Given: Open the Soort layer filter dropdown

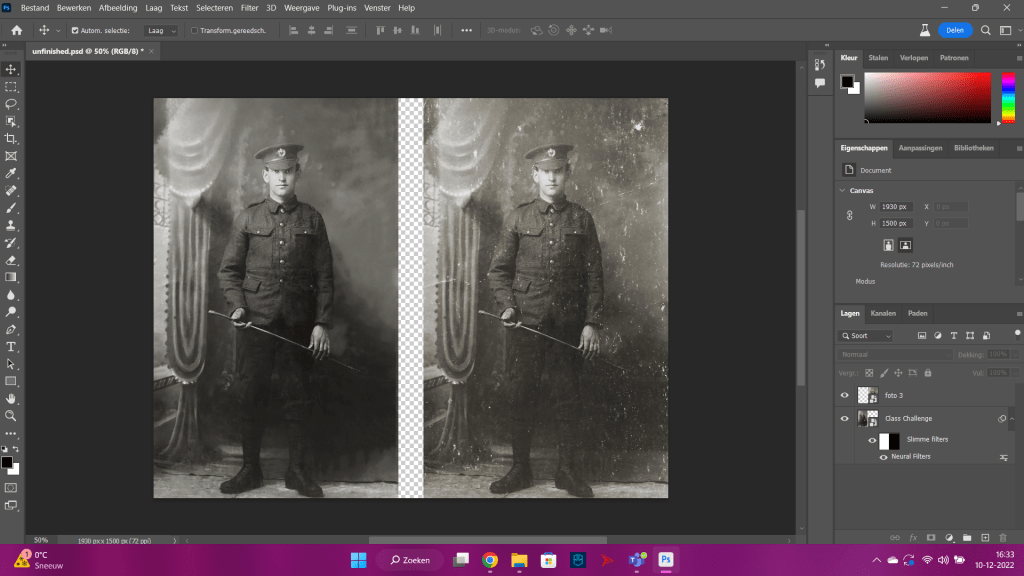Looking at the screenshot, I should click(x=867, y=336).
